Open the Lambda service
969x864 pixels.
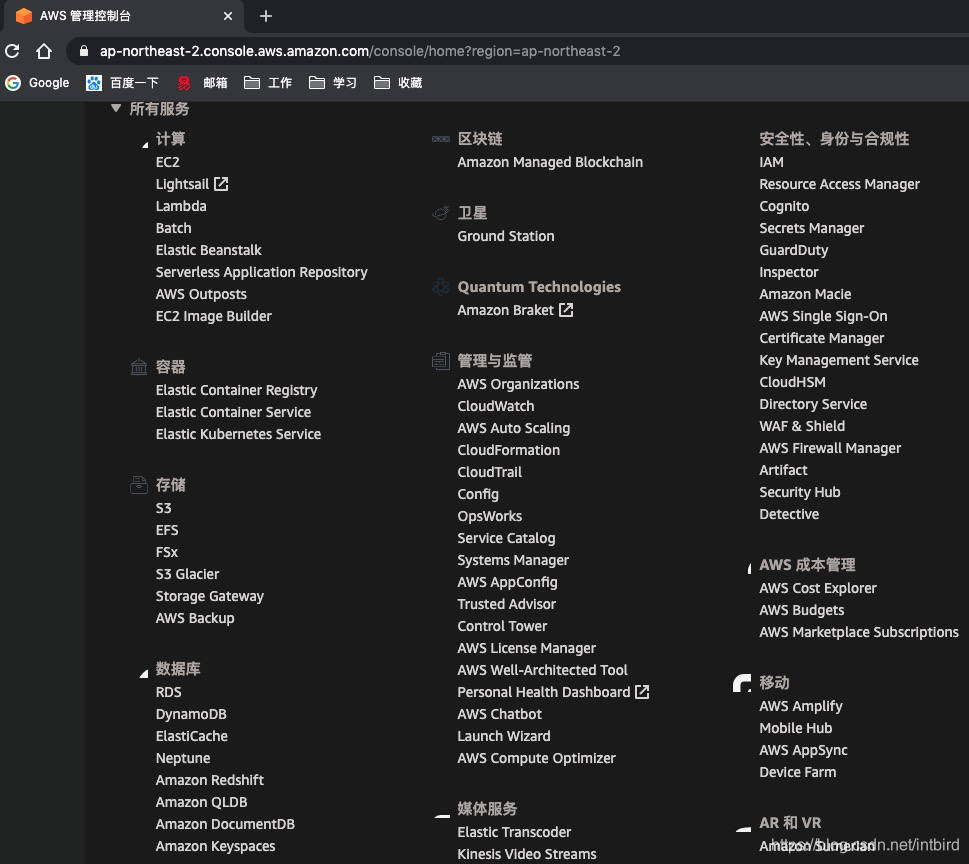(181, 206)
